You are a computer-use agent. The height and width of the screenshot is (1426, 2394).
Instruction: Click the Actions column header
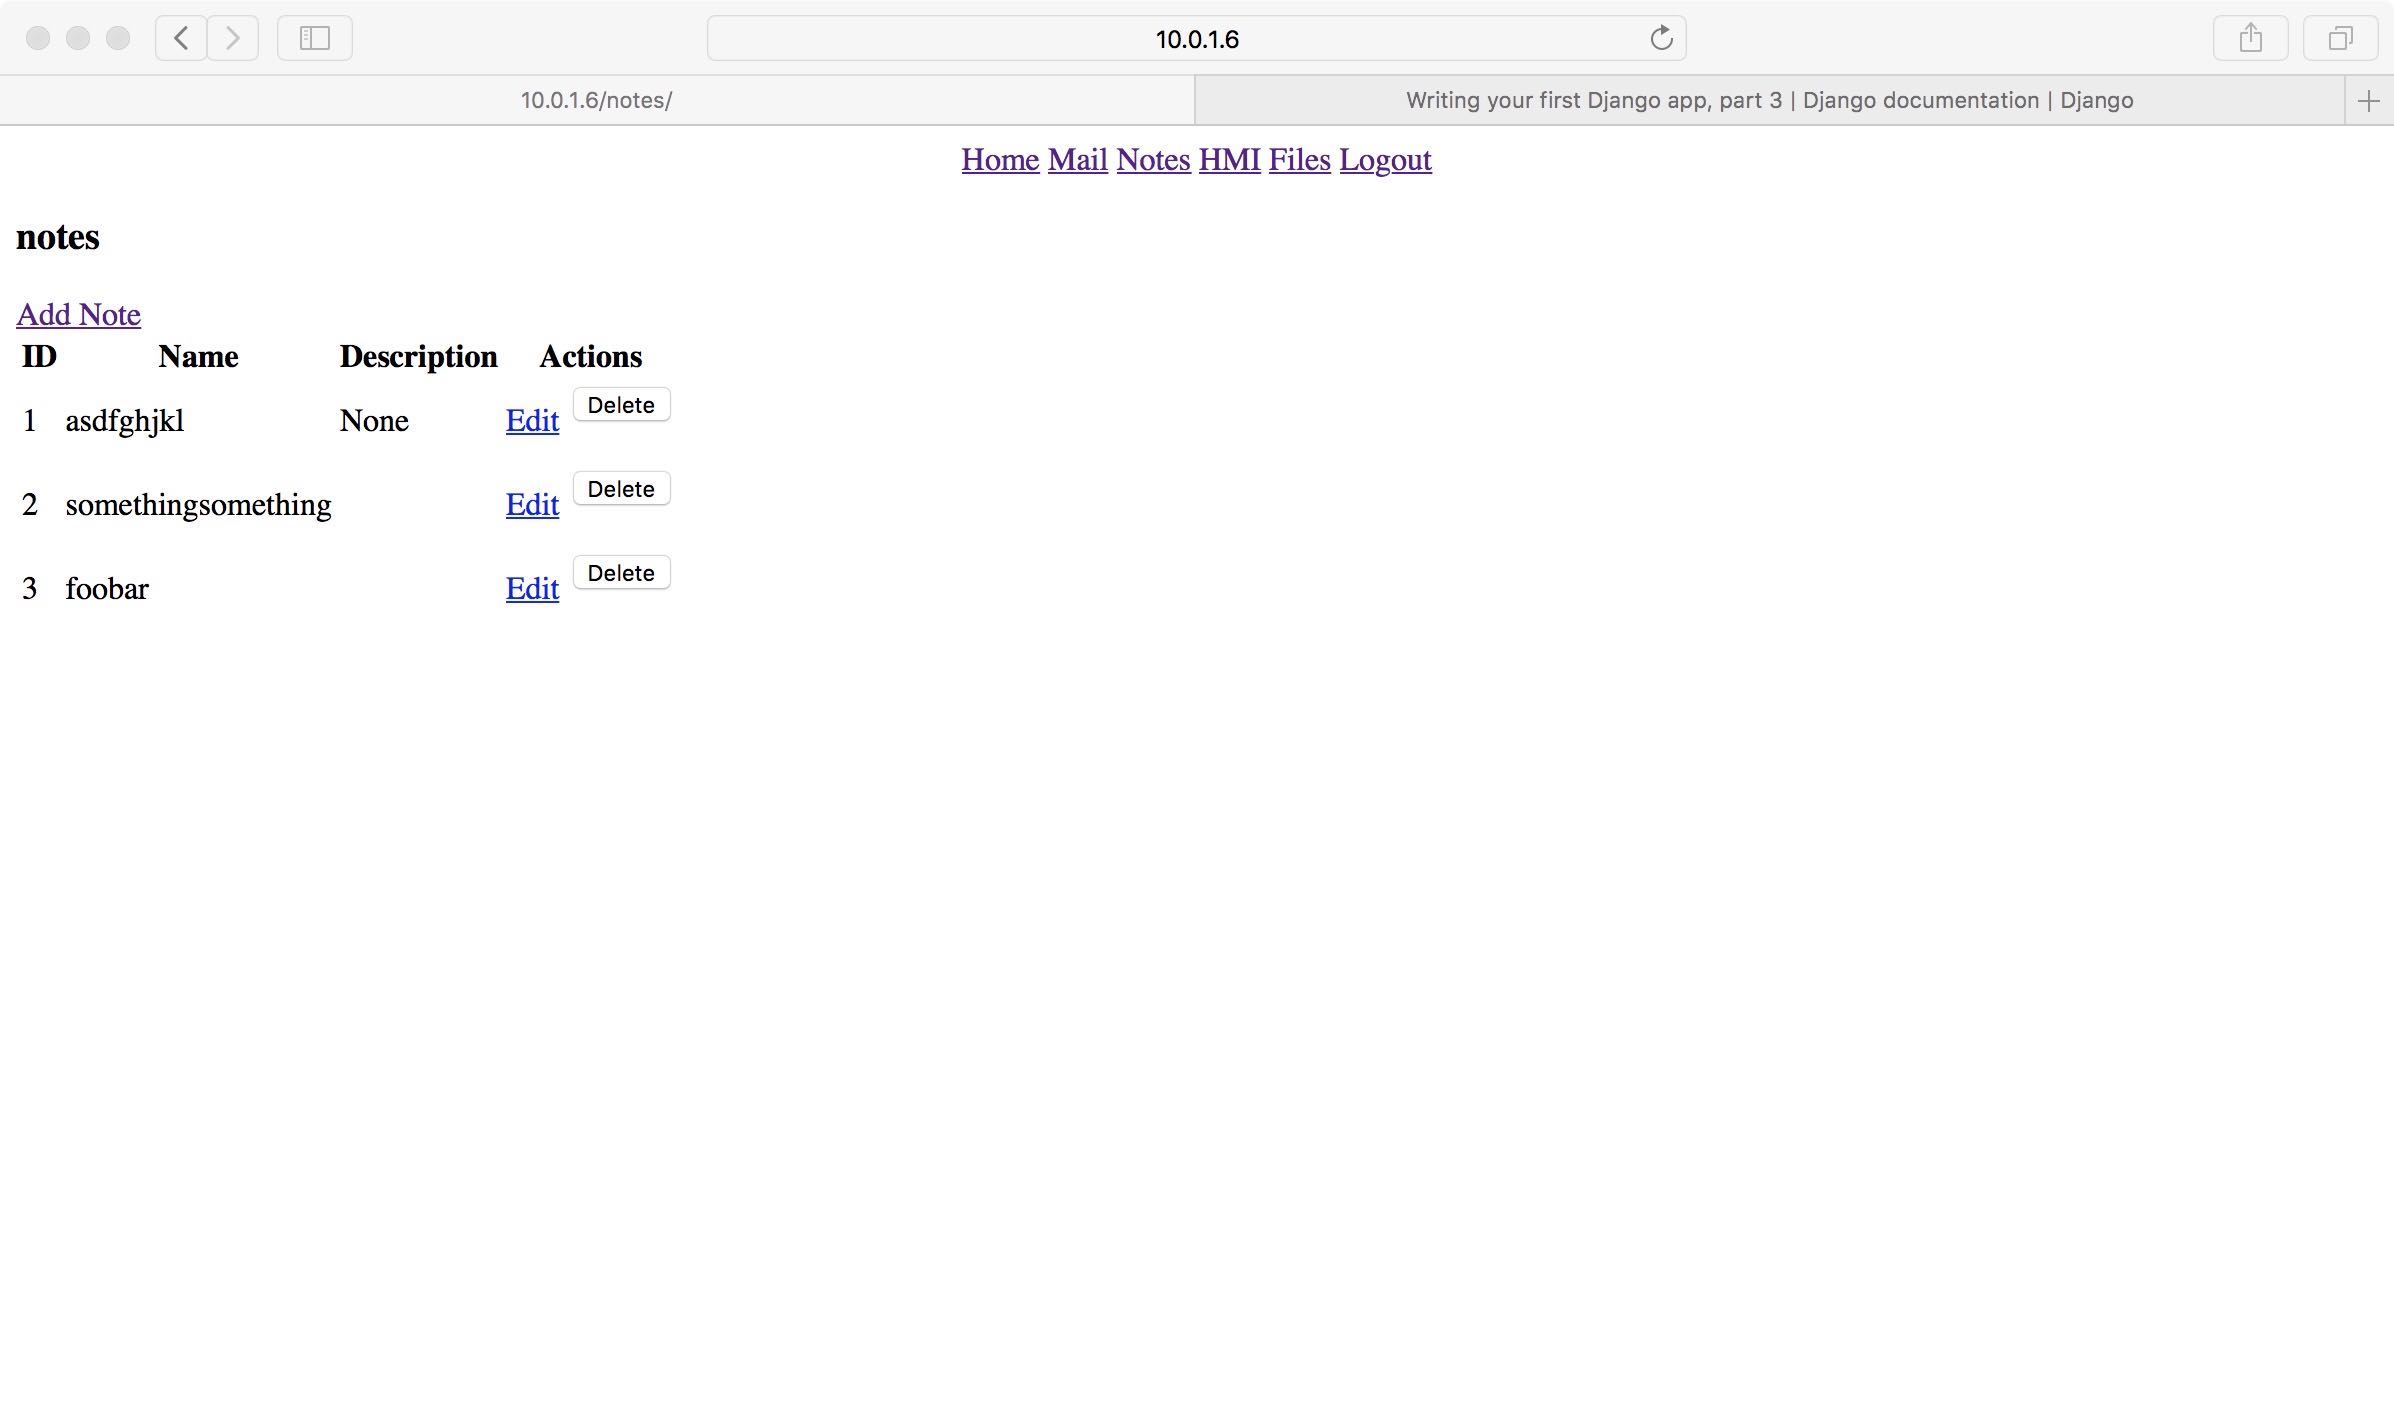(x=590, y=356)
